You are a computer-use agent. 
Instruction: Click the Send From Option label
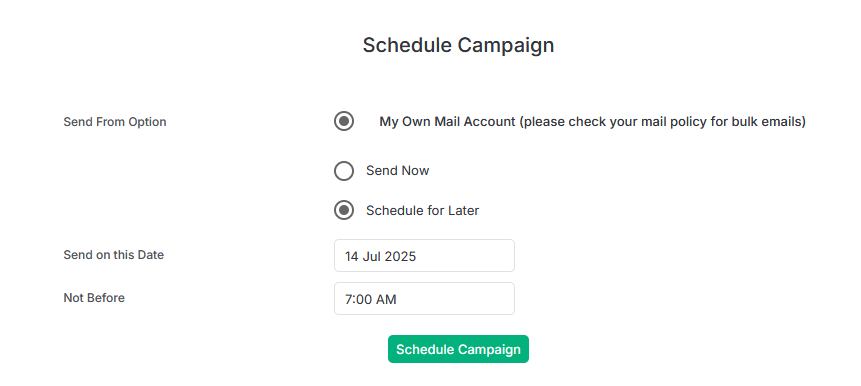[115, 122]
